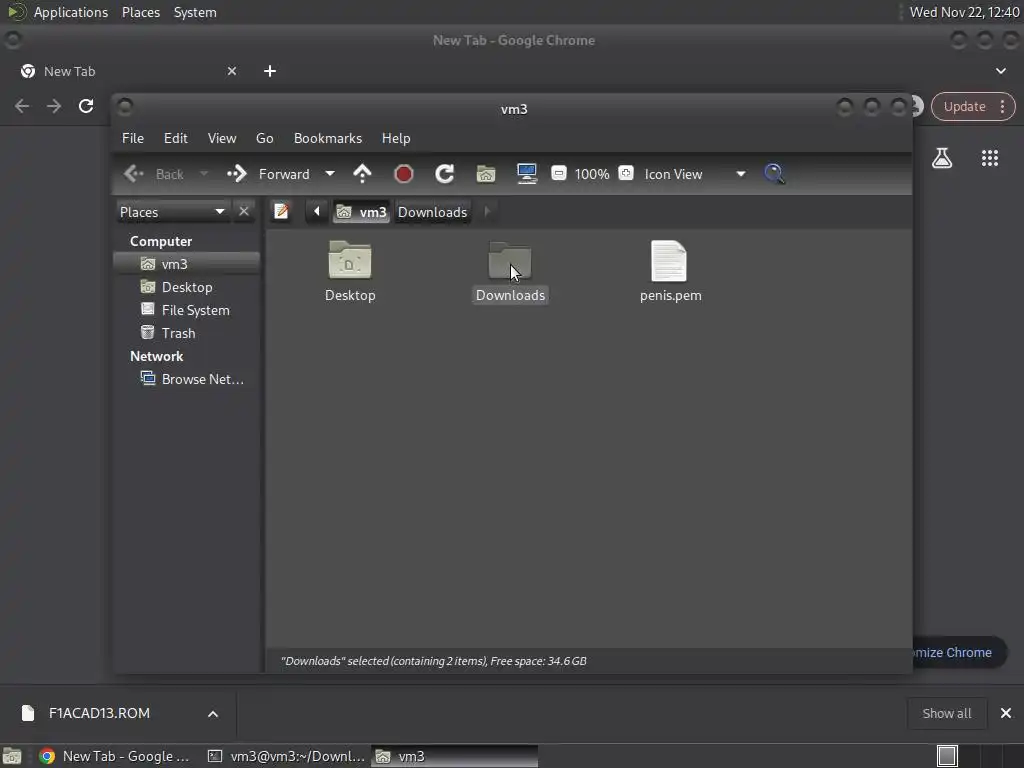The image size is (1024, 768).
Task: Switch to the Chrome taskbar entry
Action: click(116, 756)
